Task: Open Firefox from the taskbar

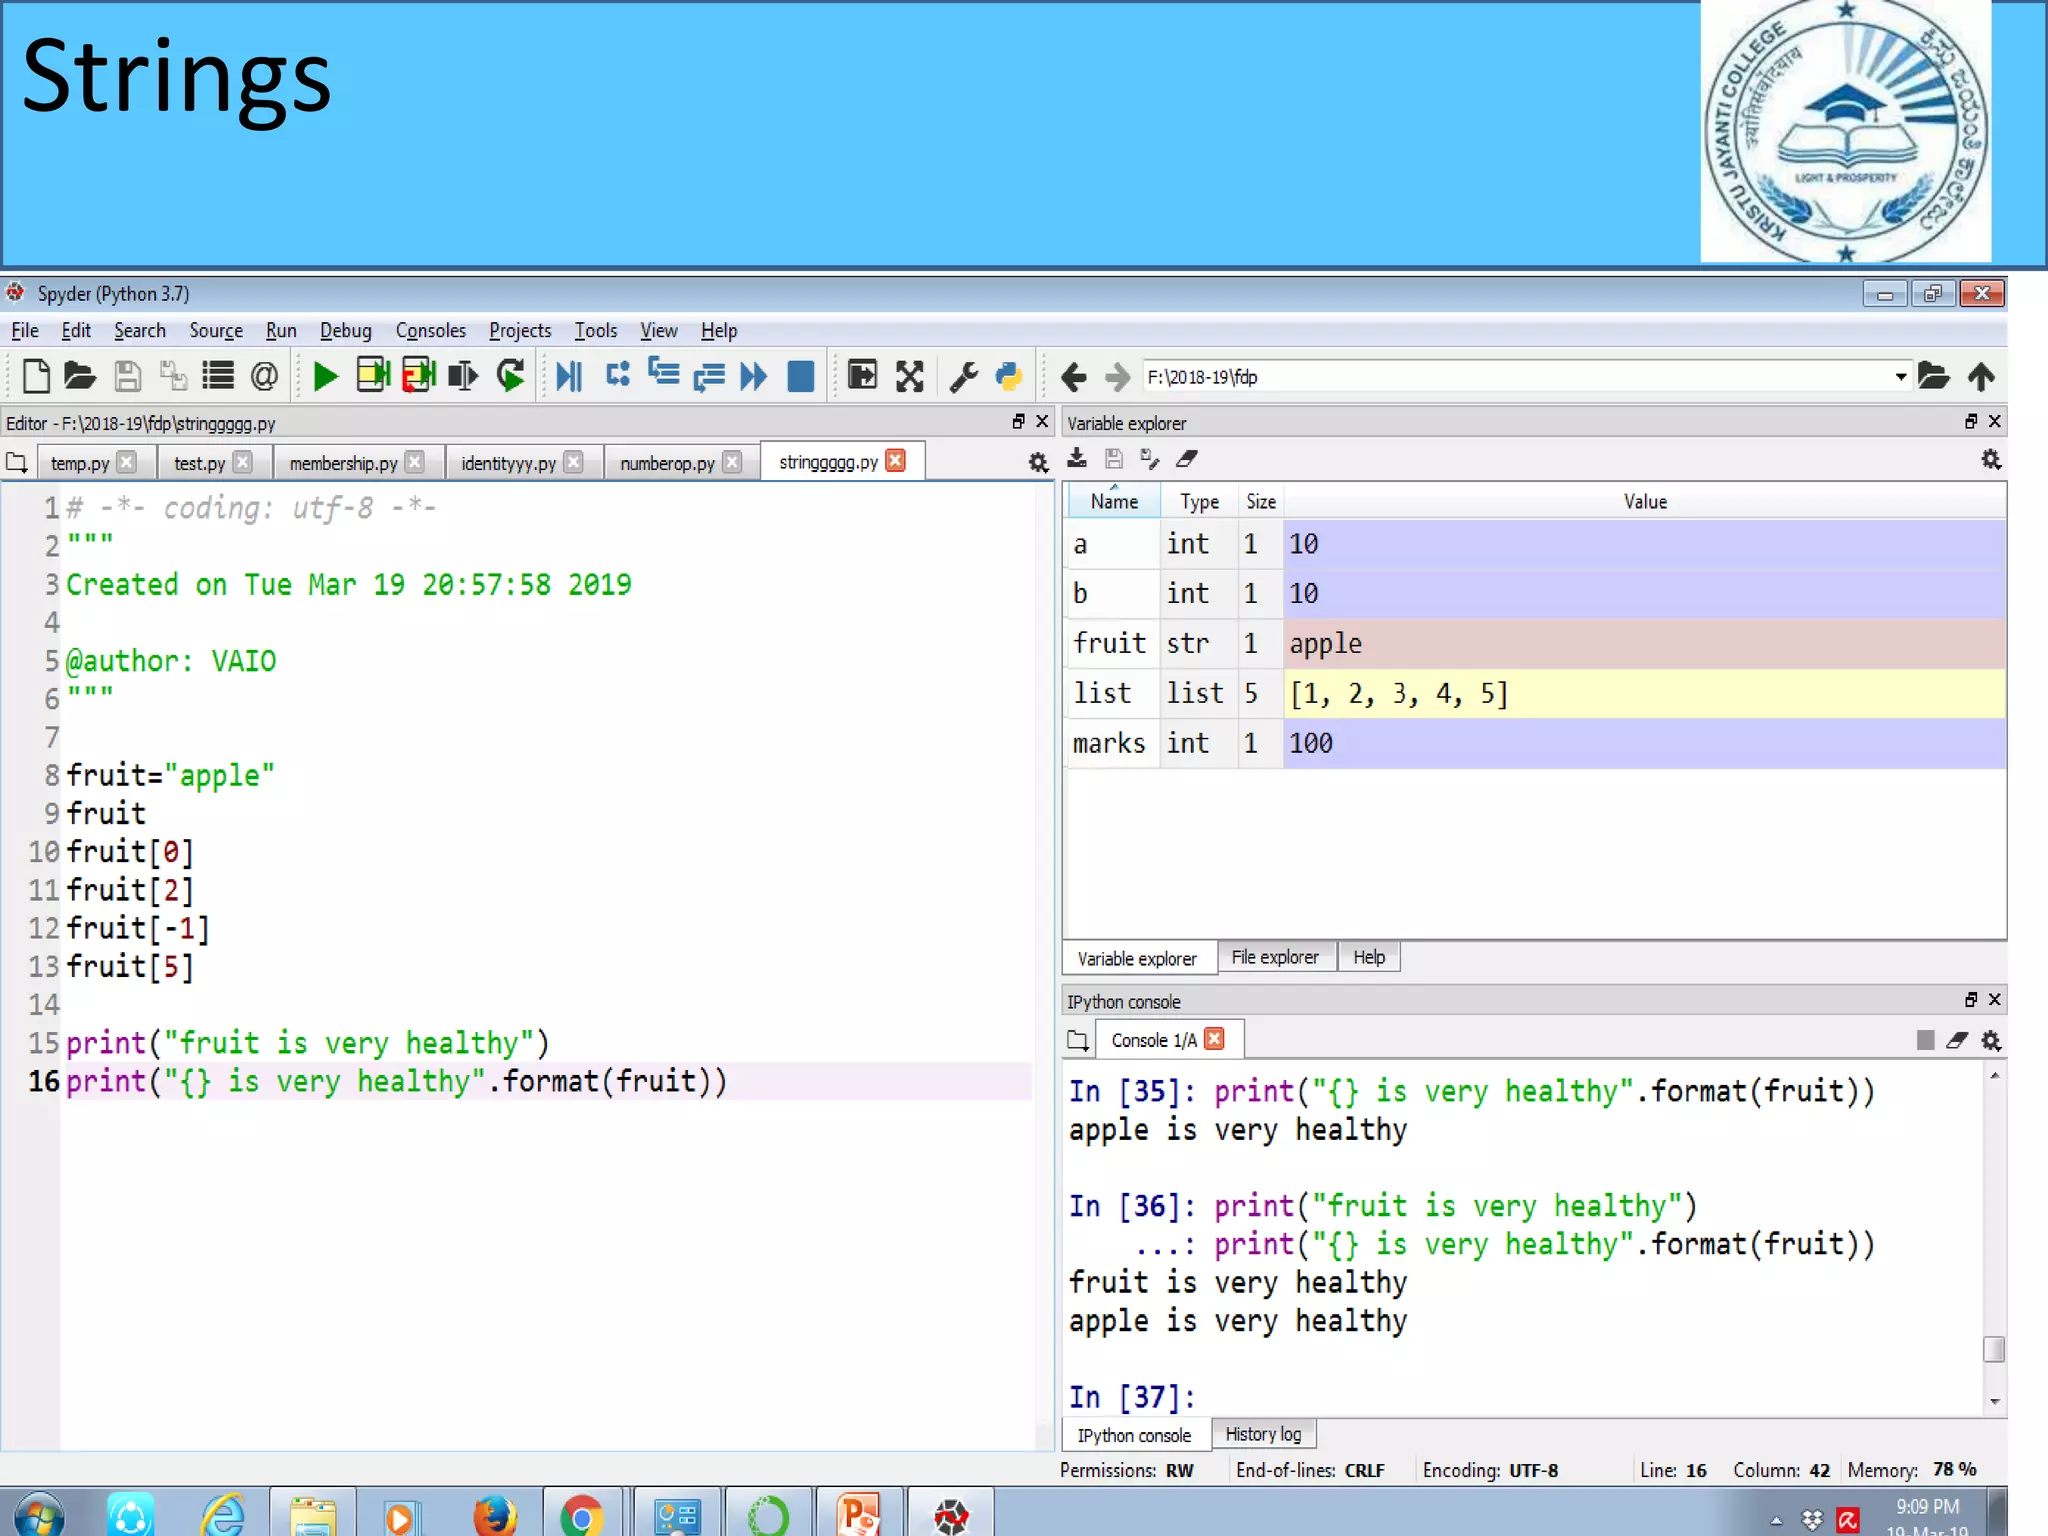Action: click(494, 1516)
